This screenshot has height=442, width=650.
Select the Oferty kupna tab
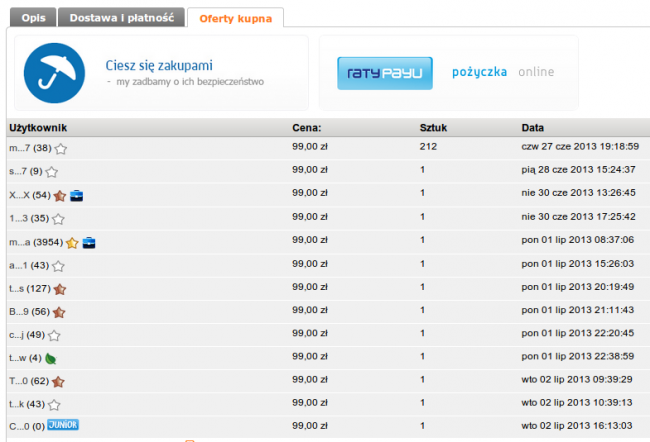(235, 18)
